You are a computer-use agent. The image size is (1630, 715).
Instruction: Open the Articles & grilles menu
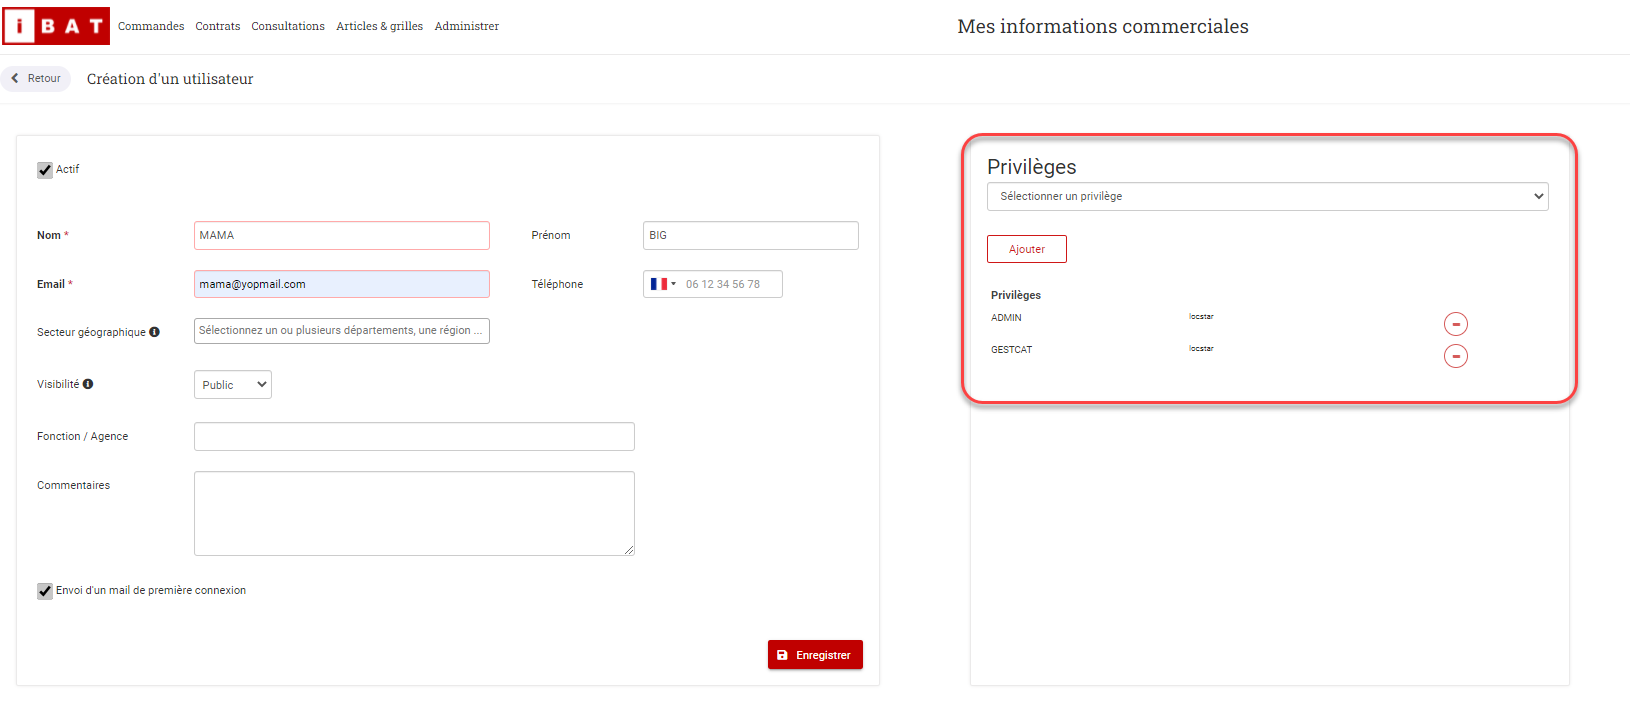pos(379,26)
